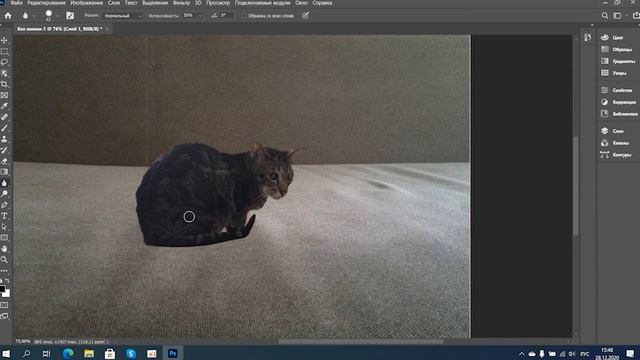Toggle Quick Mask mode
Image resolution: width=640 pixels, height=360 pixels.
click(4, 305)
